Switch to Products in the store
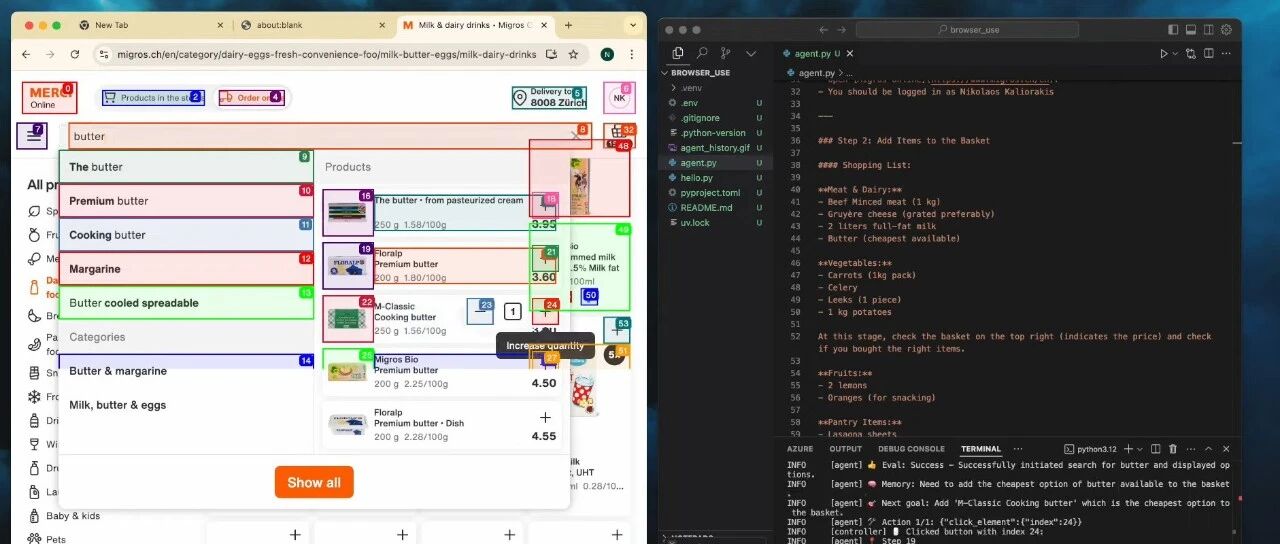 (153, 98)
